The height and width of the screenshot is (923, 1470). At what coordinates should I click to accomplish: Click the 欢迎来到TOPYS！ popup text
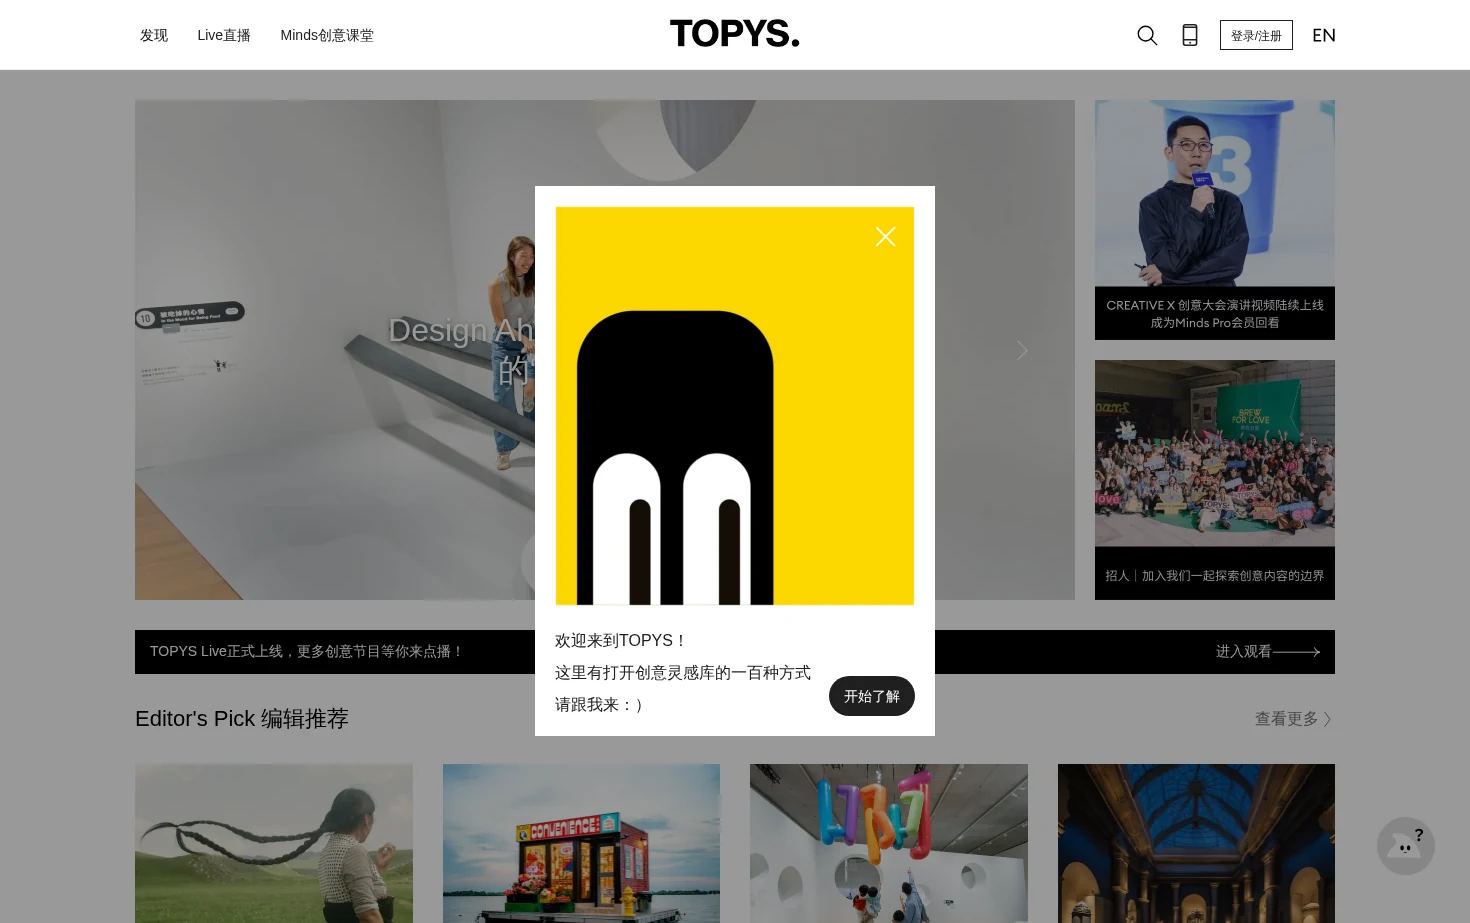(x=621, y=641)
